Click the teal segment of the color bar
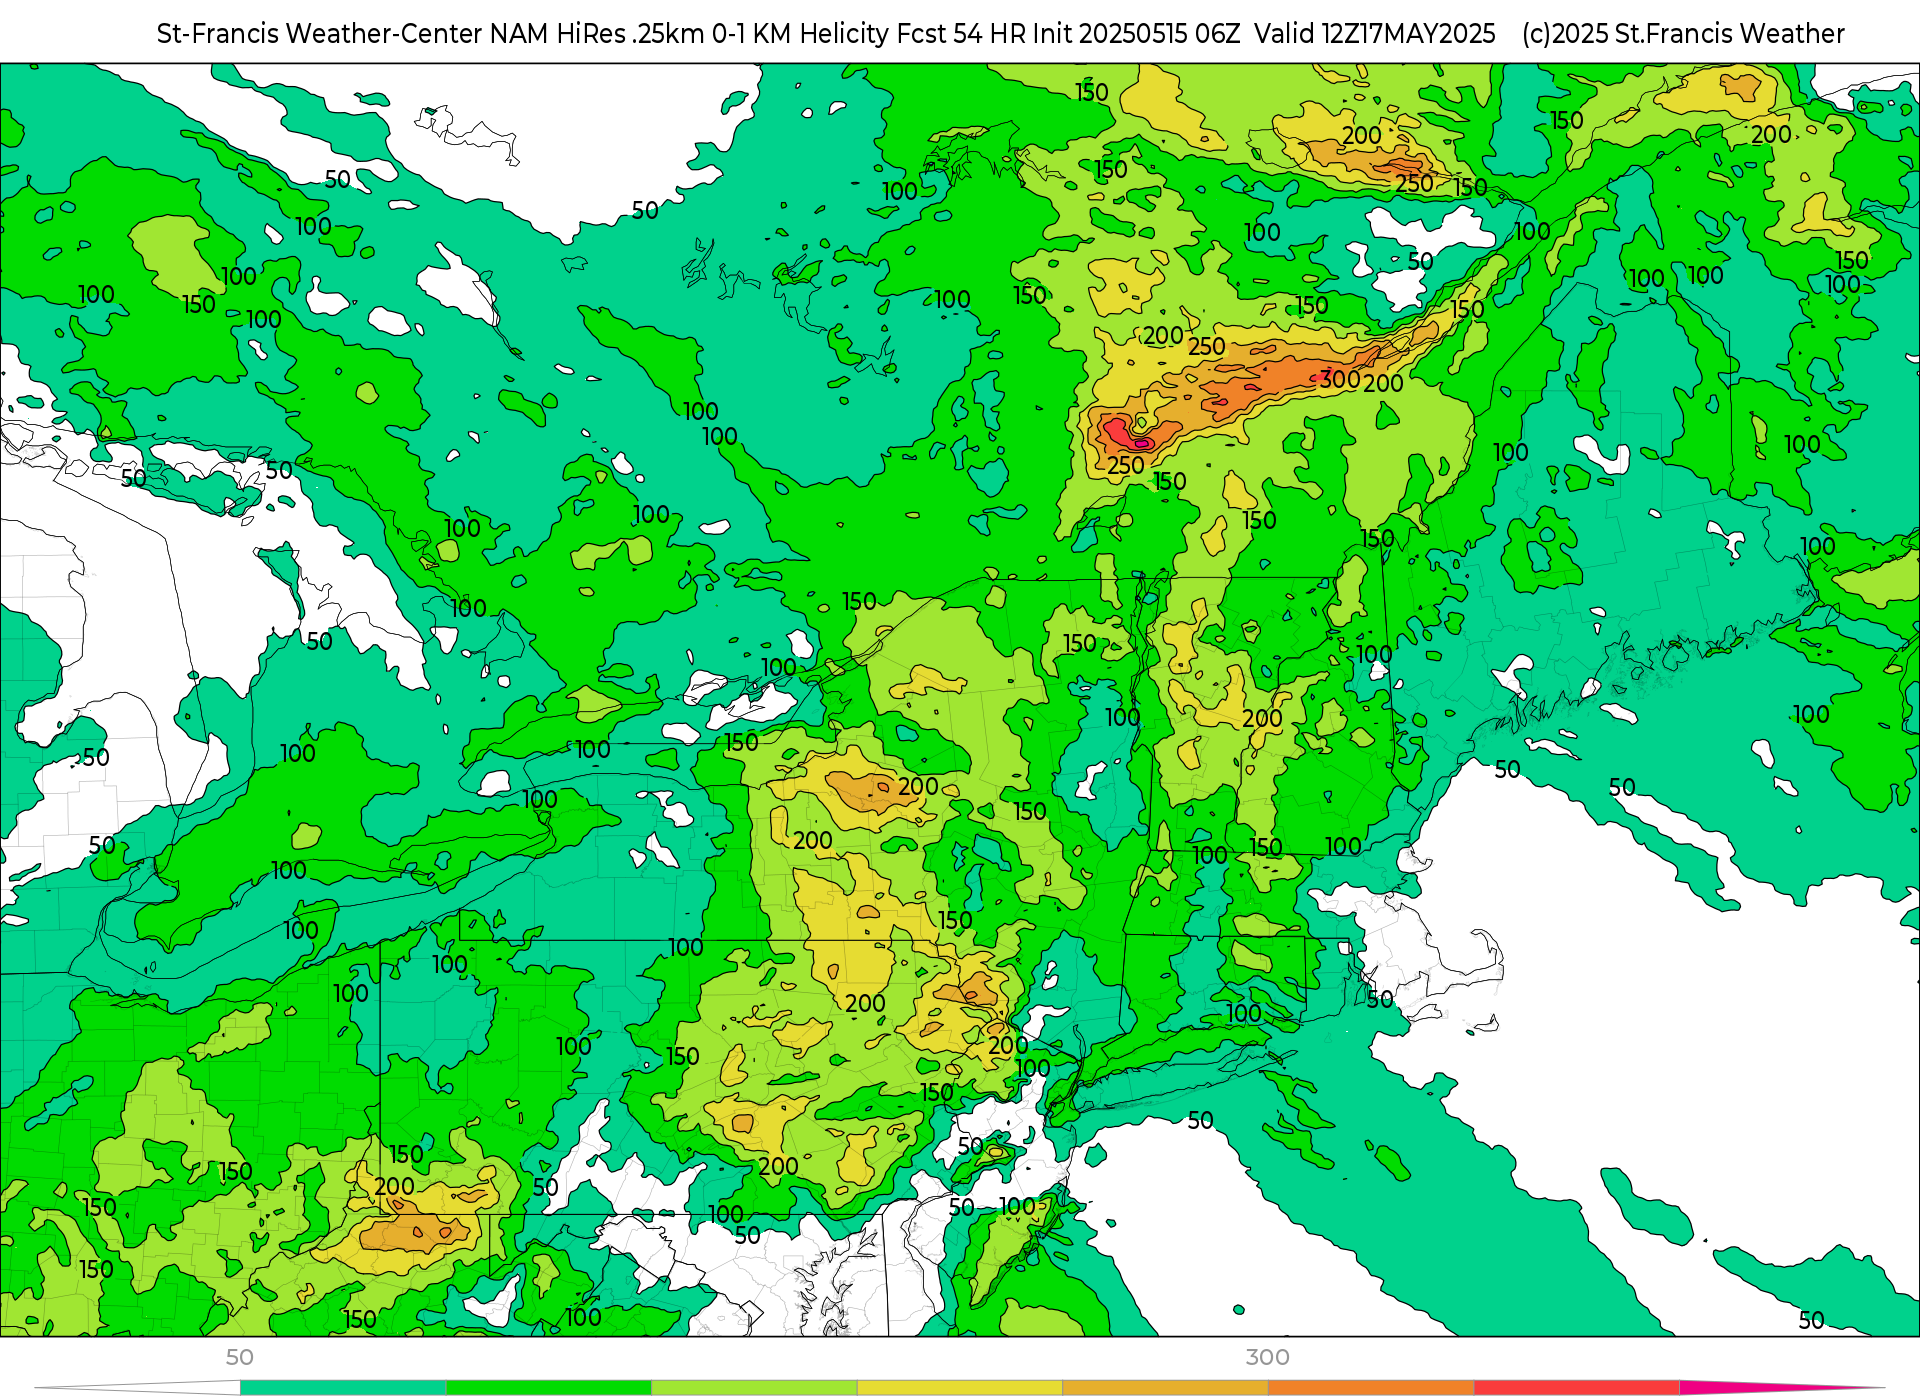Screen dimensions: 1920x1400 343,1387
